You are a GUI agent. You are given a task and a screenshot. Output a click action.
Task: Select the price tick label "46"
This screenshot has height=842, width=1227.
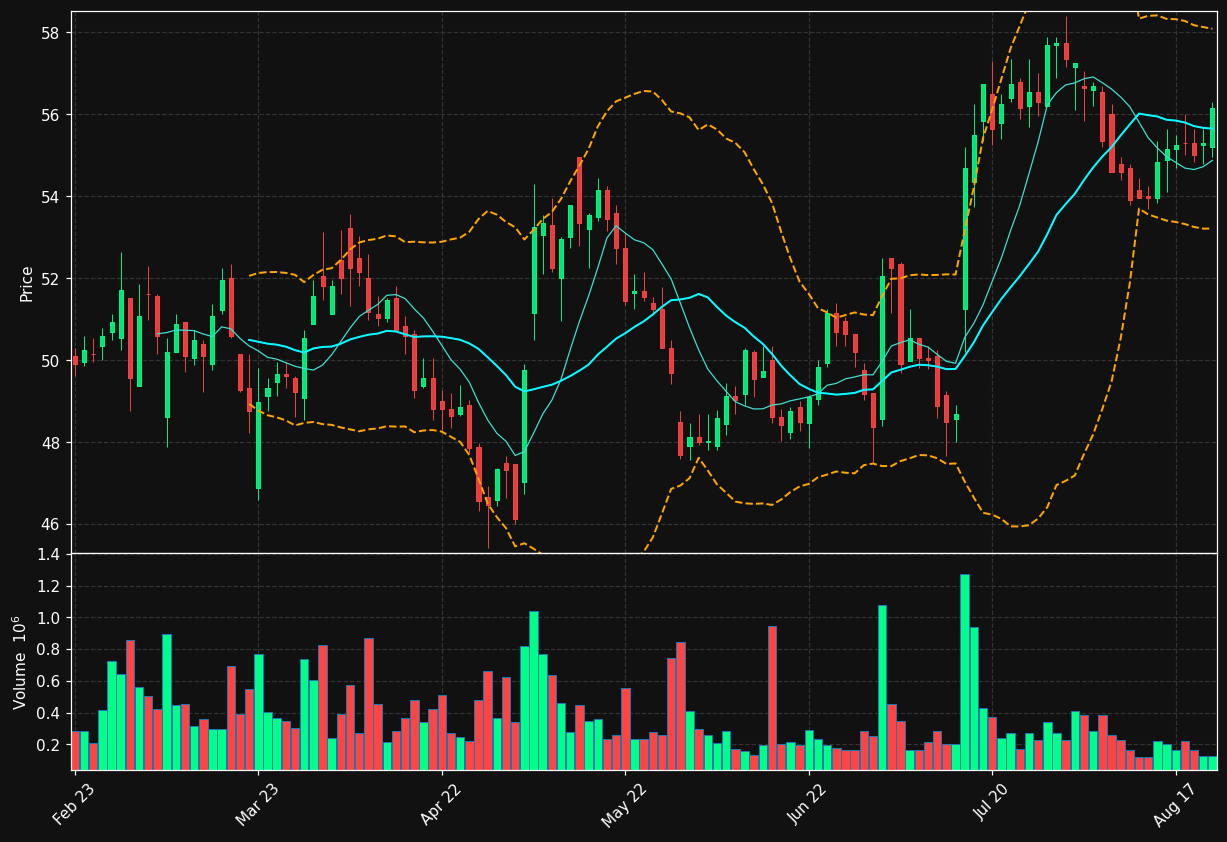pyautogui.click(x=51, y=525)
